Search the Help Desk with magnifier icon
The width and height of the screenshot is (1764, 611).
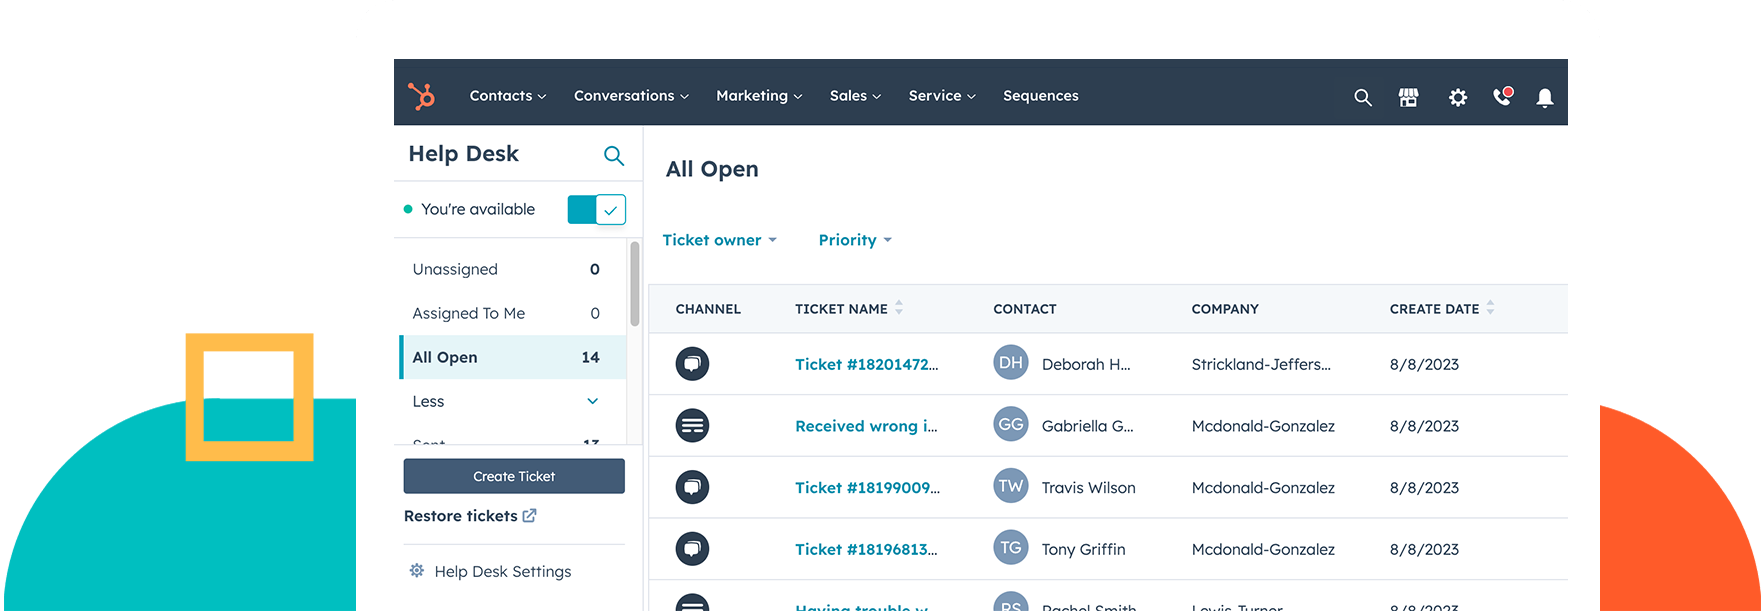(x=614, y=156)
